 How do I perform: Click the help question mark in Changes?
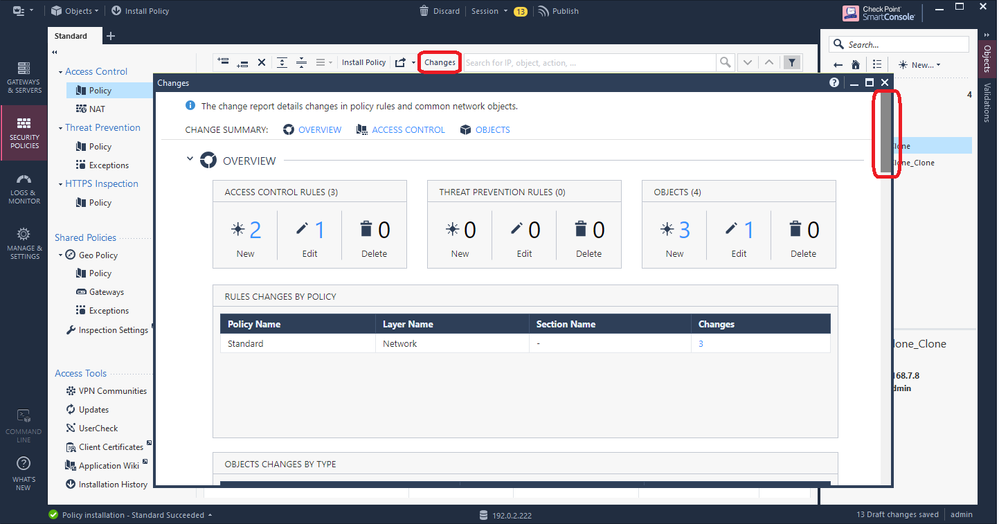point(834,82)
